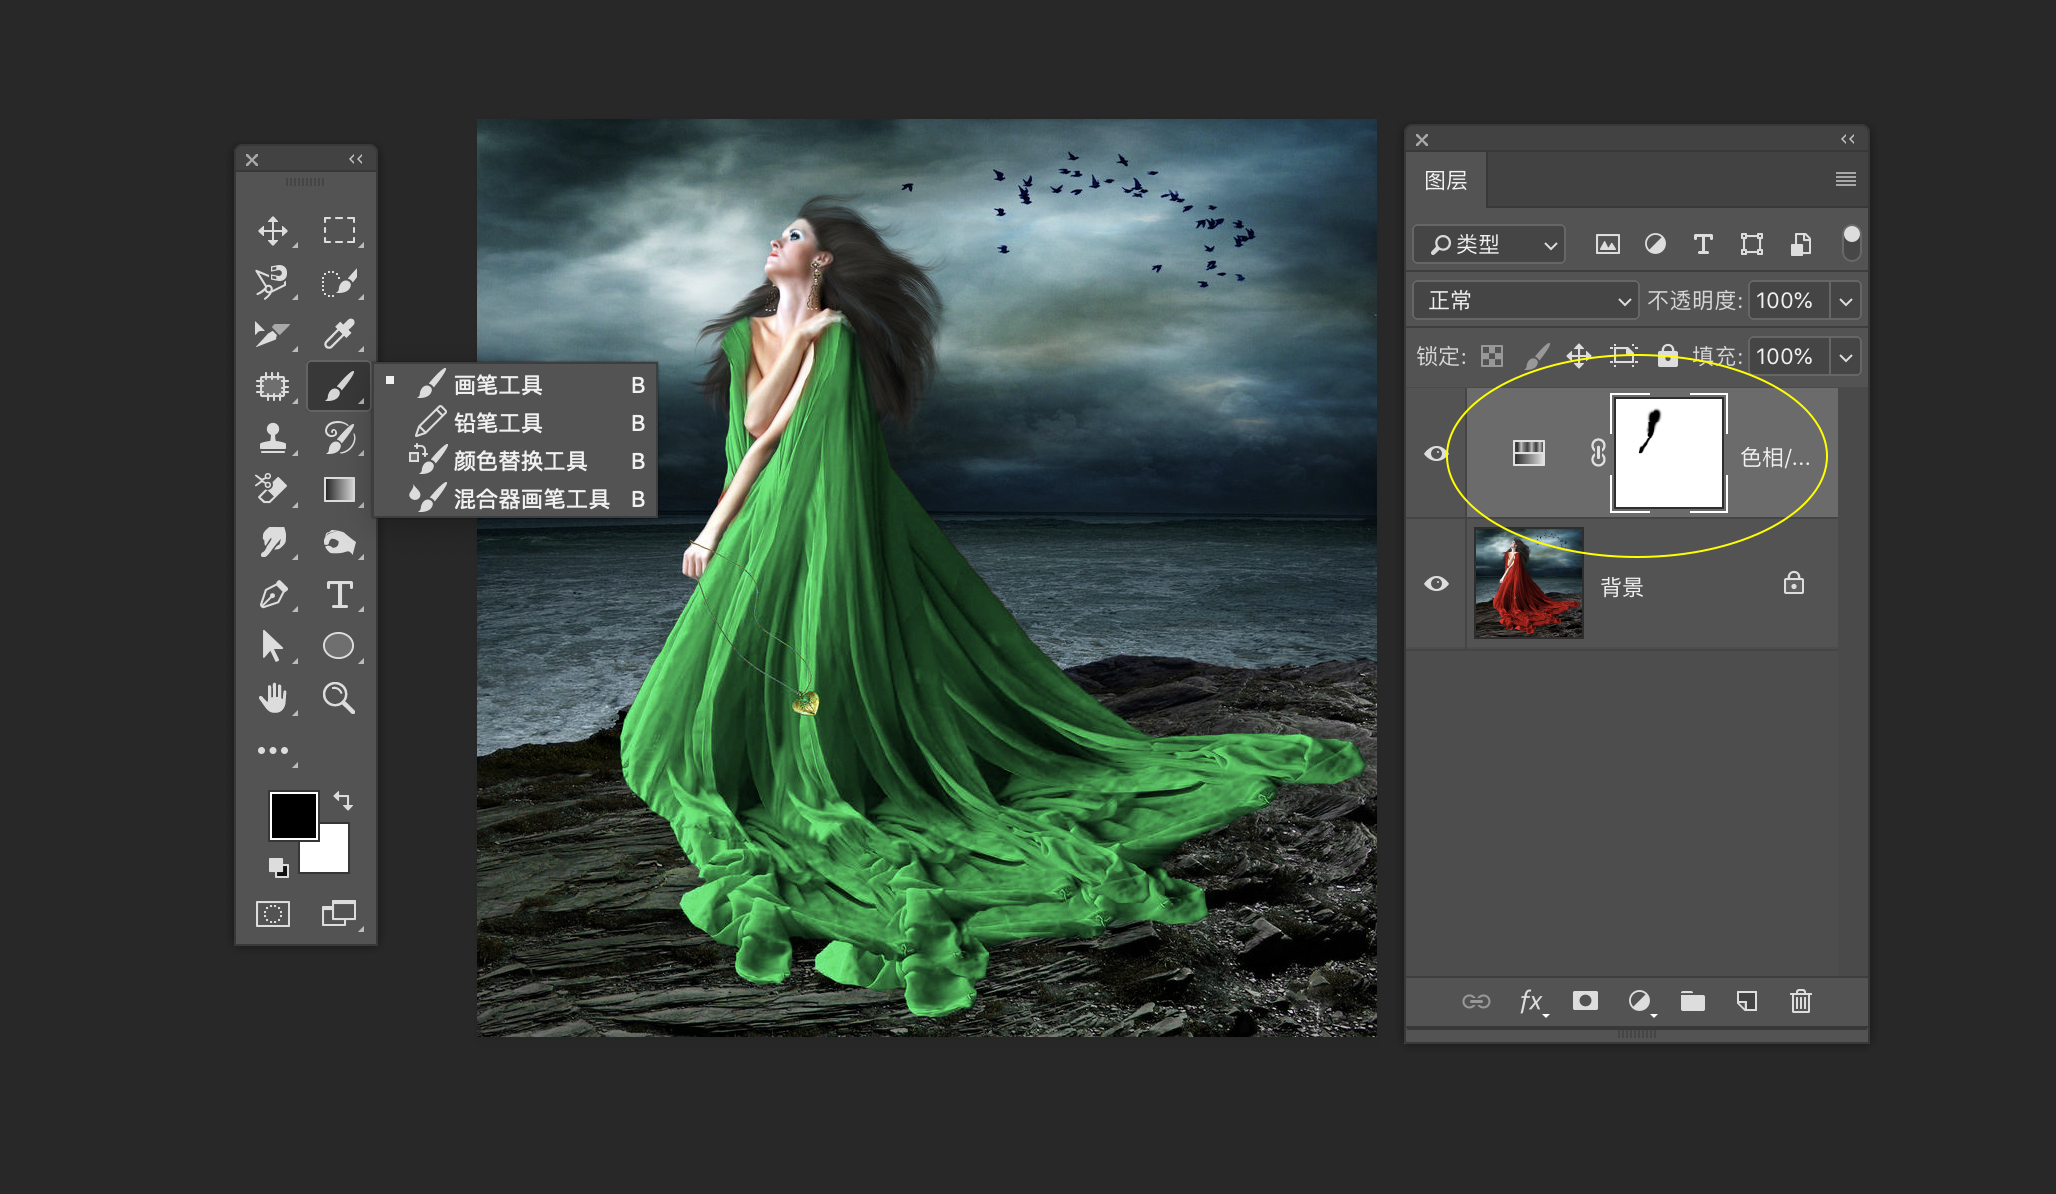Switch to the 图层 panel tab
The width and height of the screenshot is (2056, 1194).
pyautogui.click(x=1446, y=181)
